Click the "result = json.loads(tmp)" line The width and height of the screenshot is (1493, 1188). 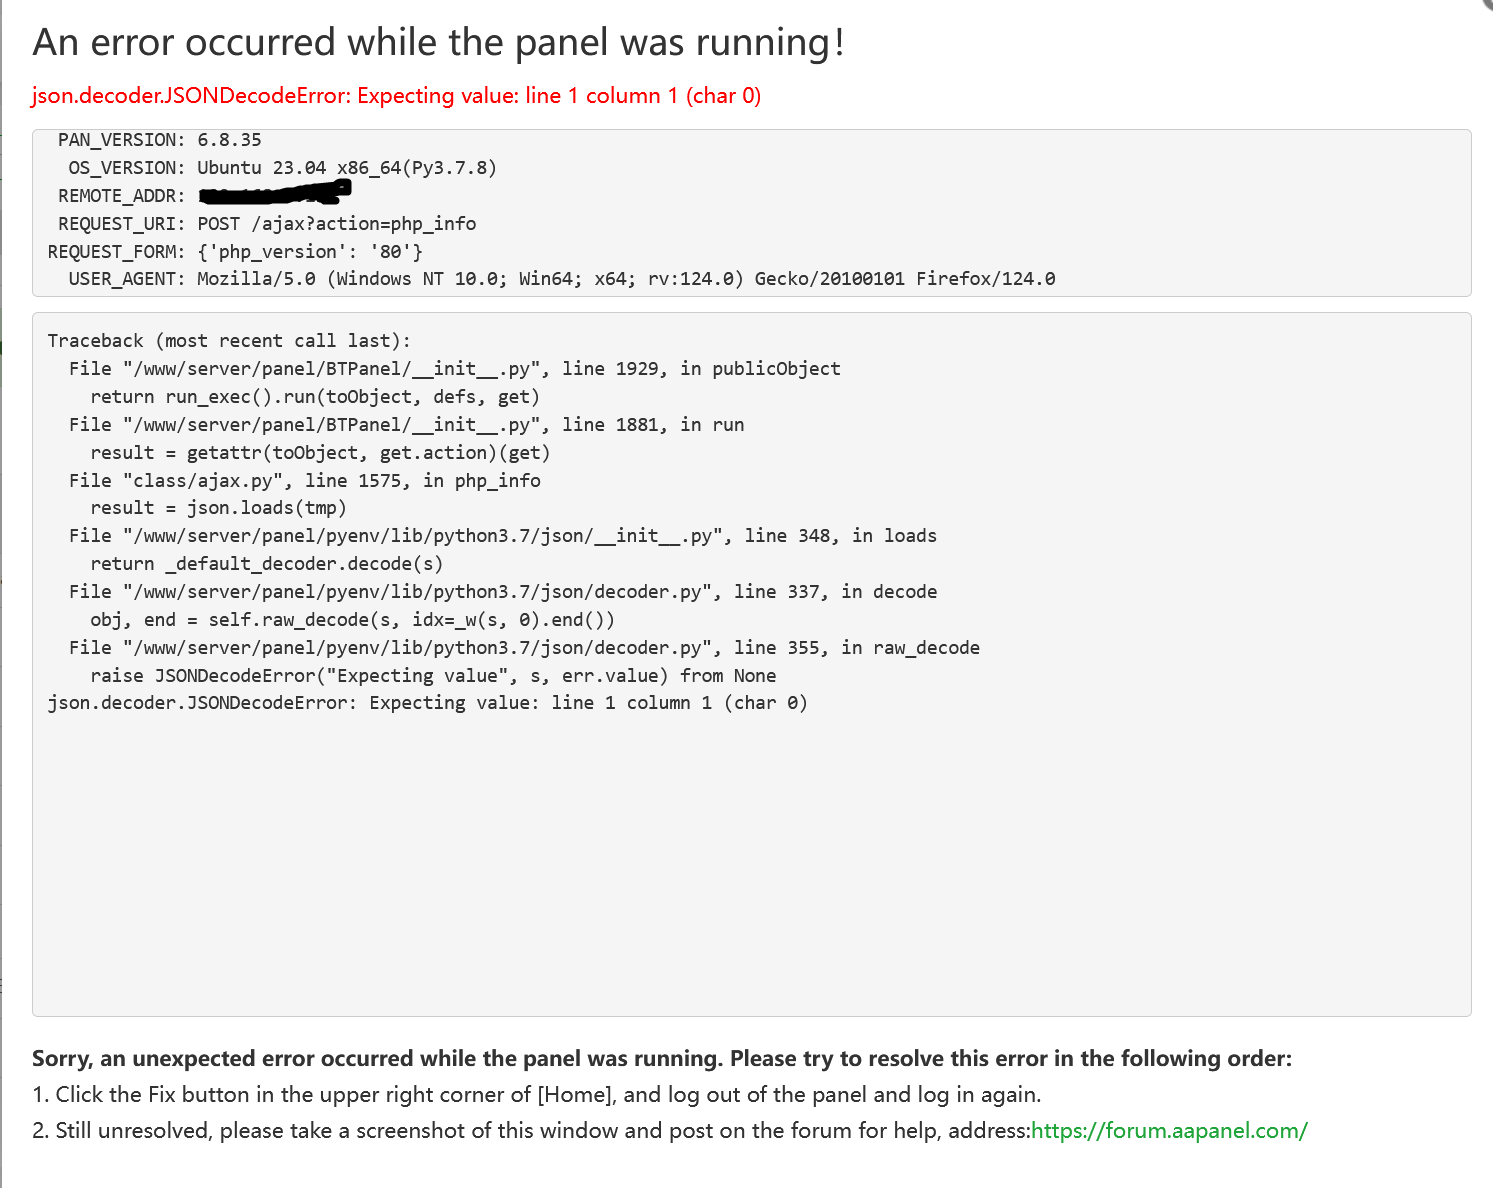218,508
